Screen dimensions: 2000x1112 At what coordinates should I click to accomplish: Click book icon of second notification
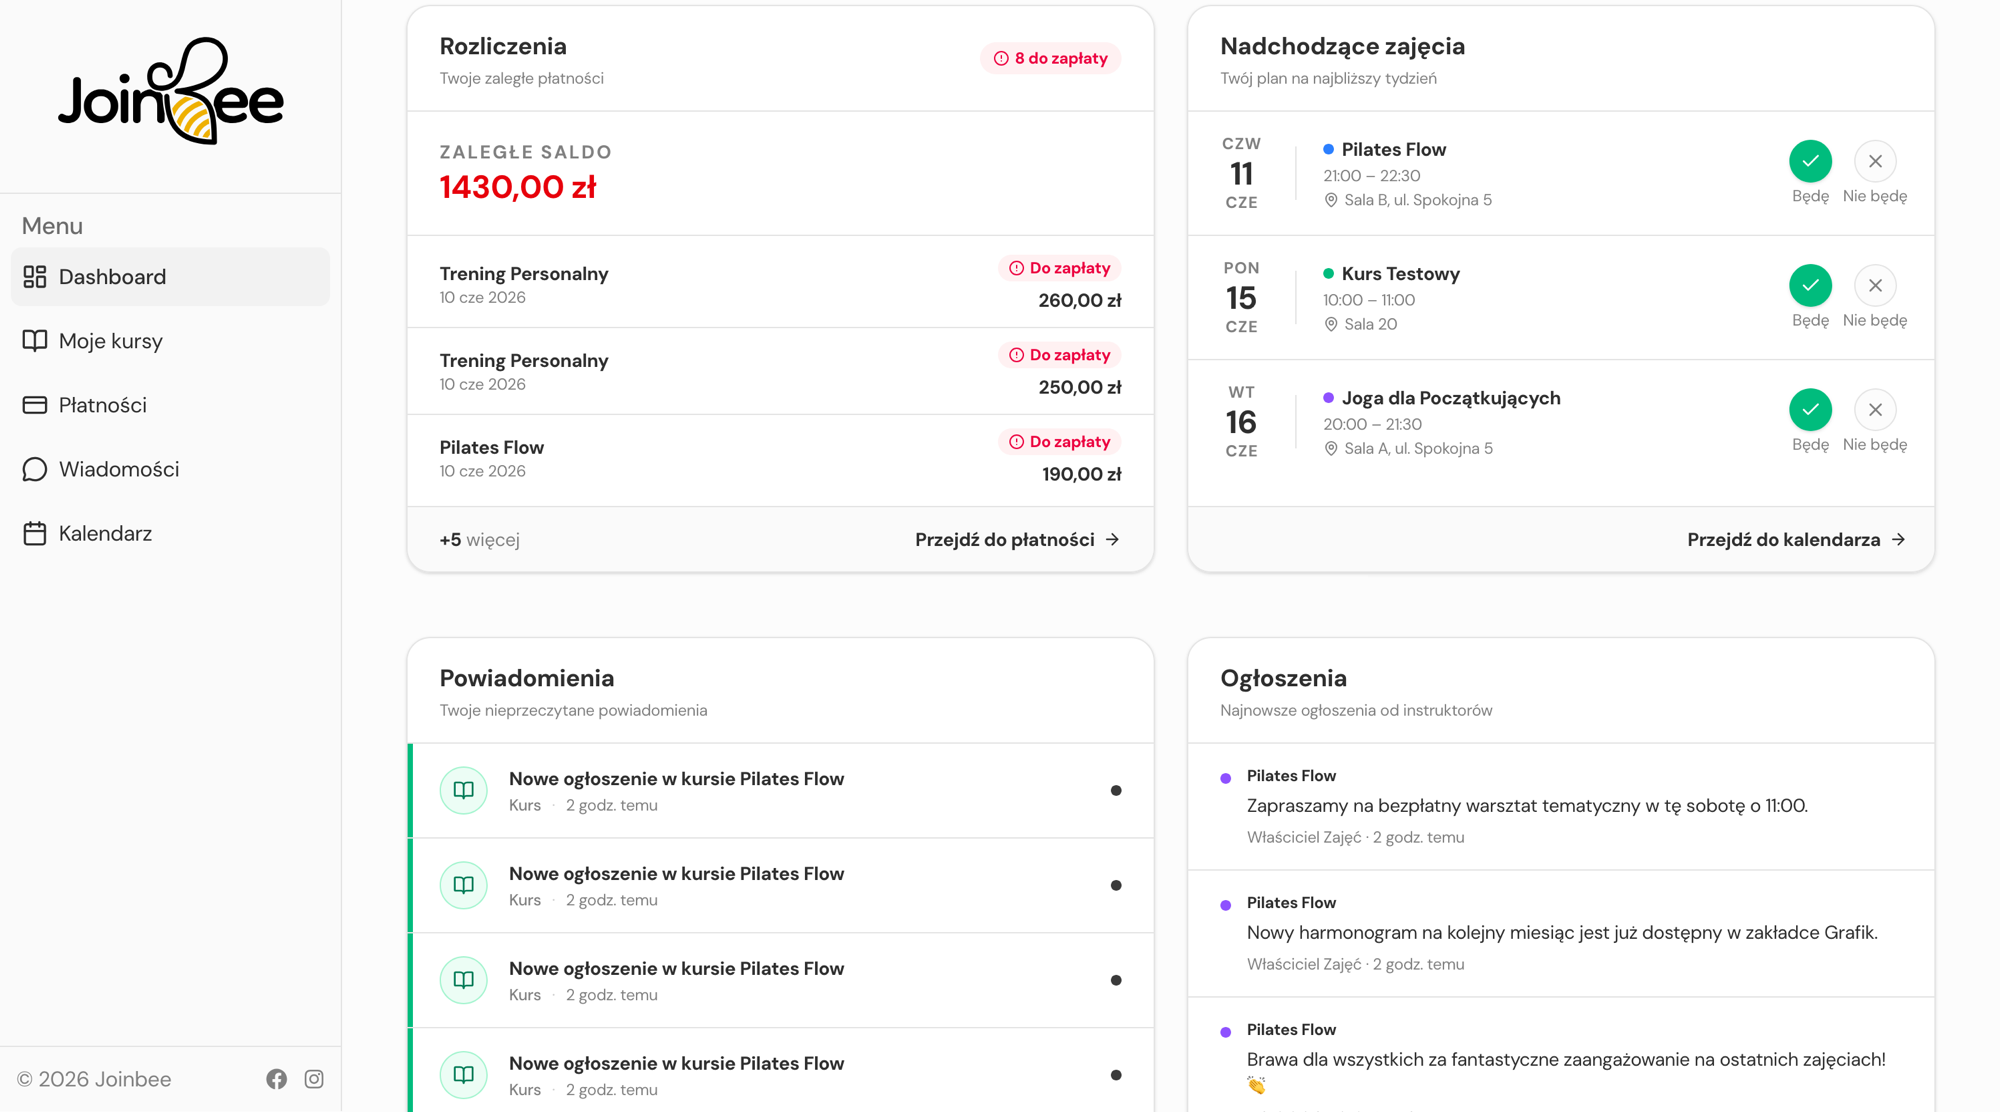(464, 885)
